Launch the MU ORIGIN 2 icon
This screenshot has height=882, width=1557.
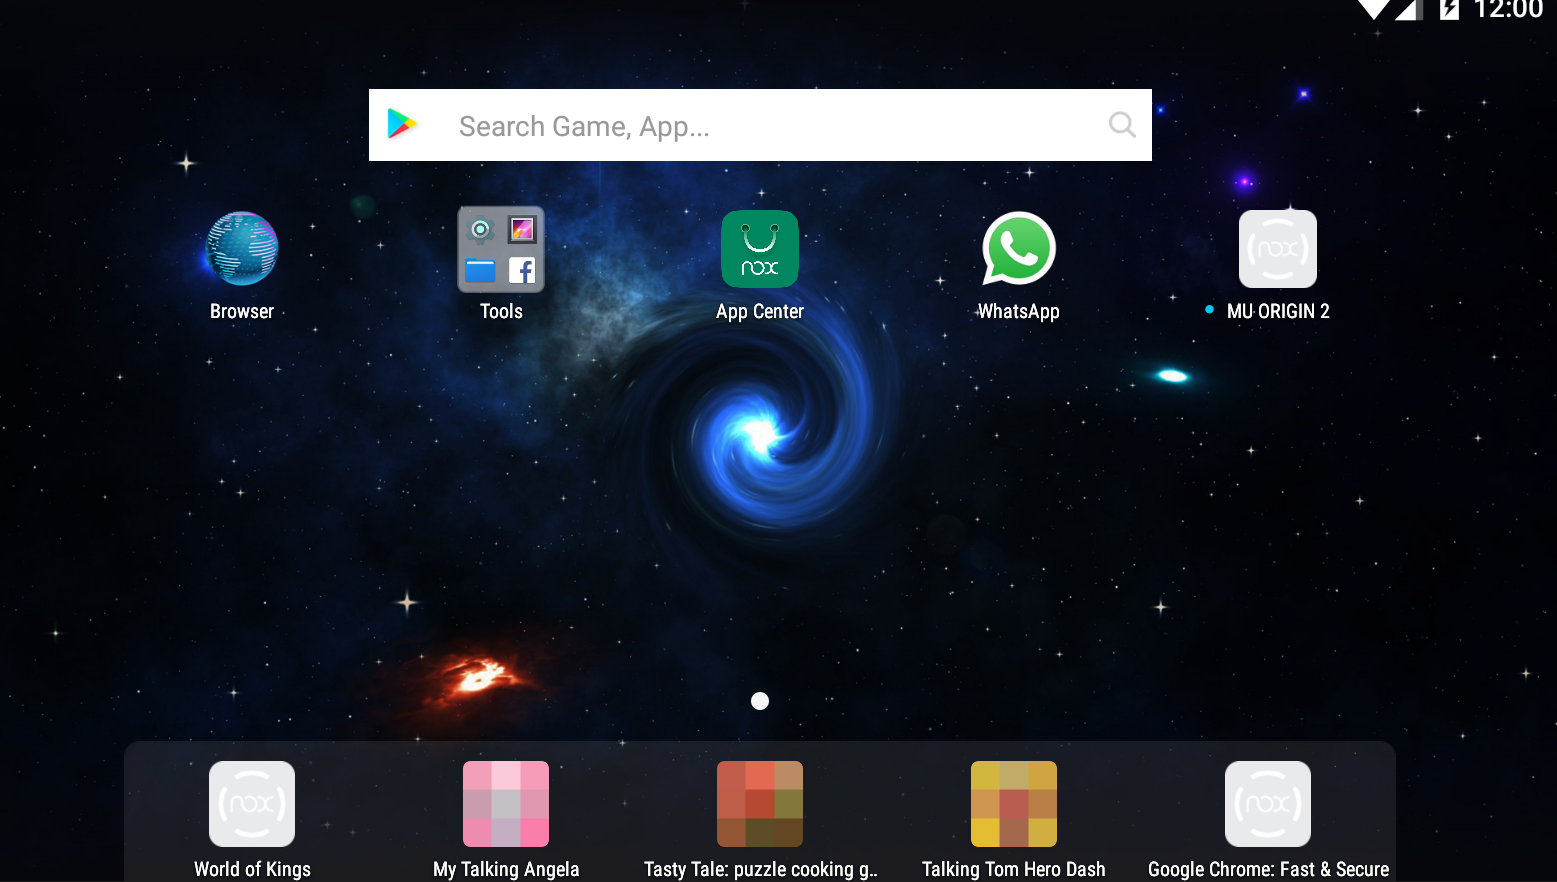[x=1278, y=249]
